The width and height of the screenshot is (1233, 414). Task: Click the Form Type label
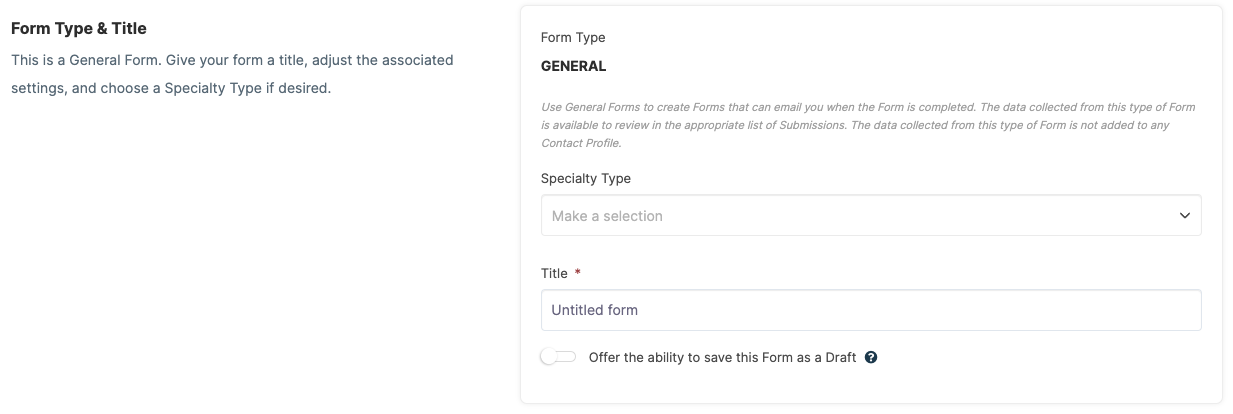(573, 38)
